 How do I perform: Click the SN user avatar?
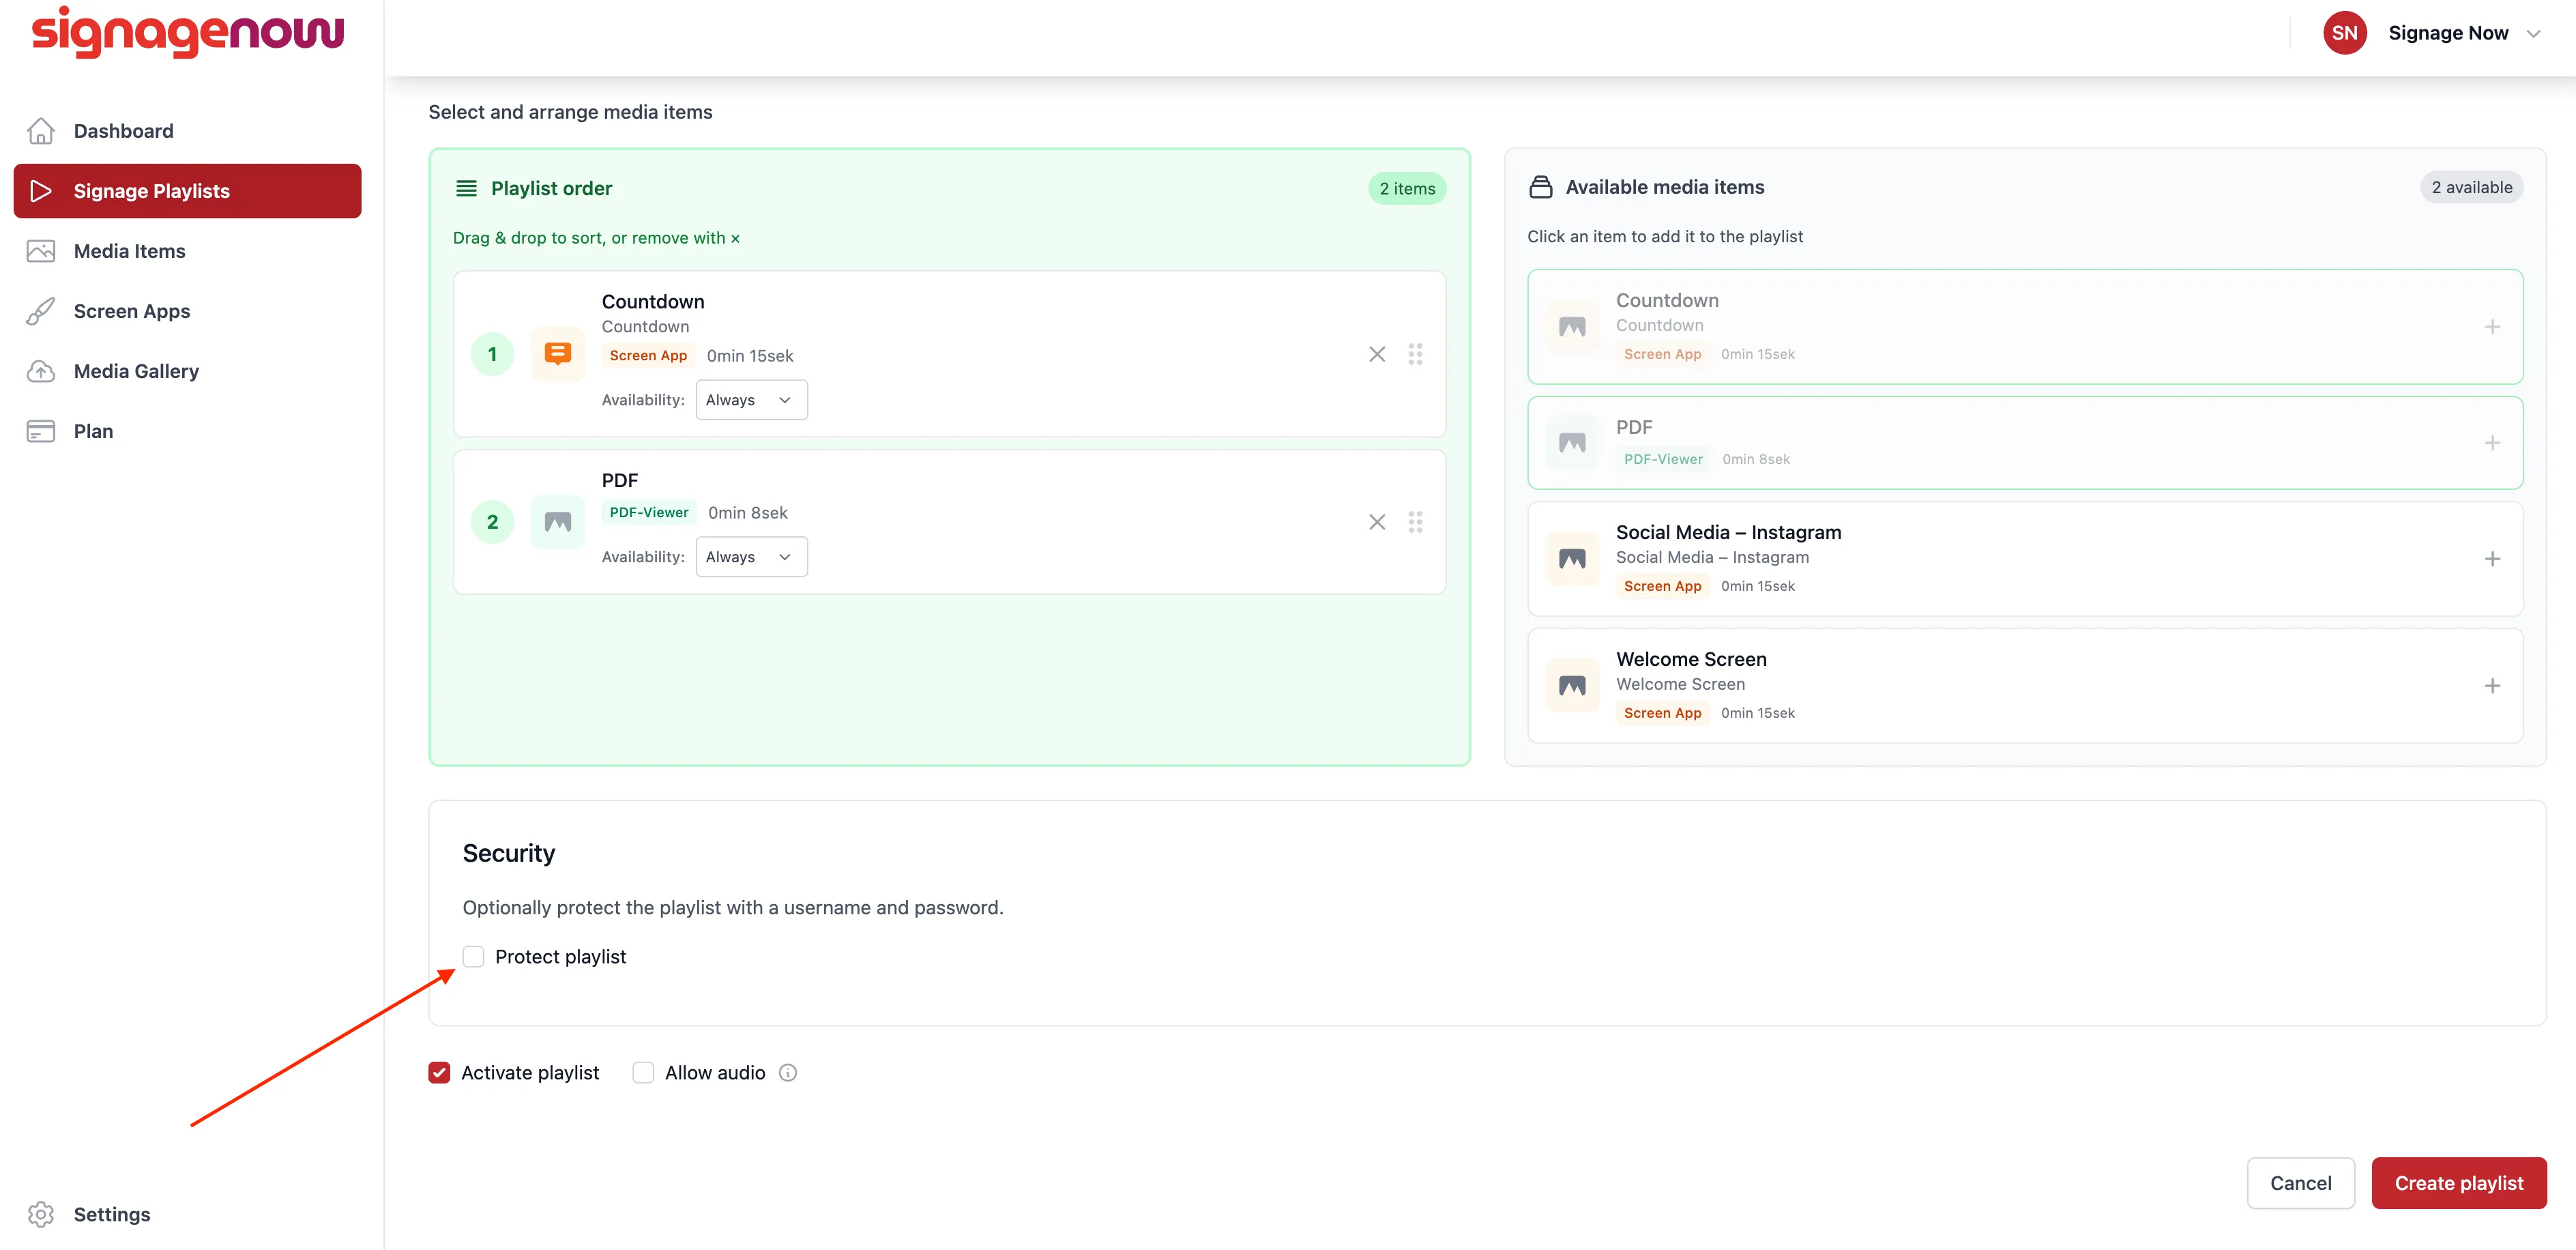[2345, 33]
